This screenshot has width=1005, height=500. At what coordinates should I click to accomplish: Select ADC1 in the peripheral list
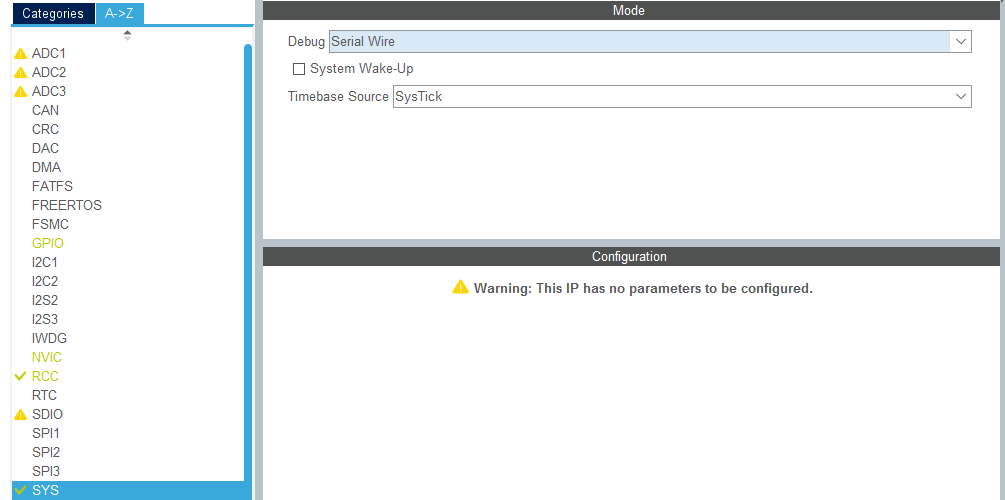click(49, 53)
